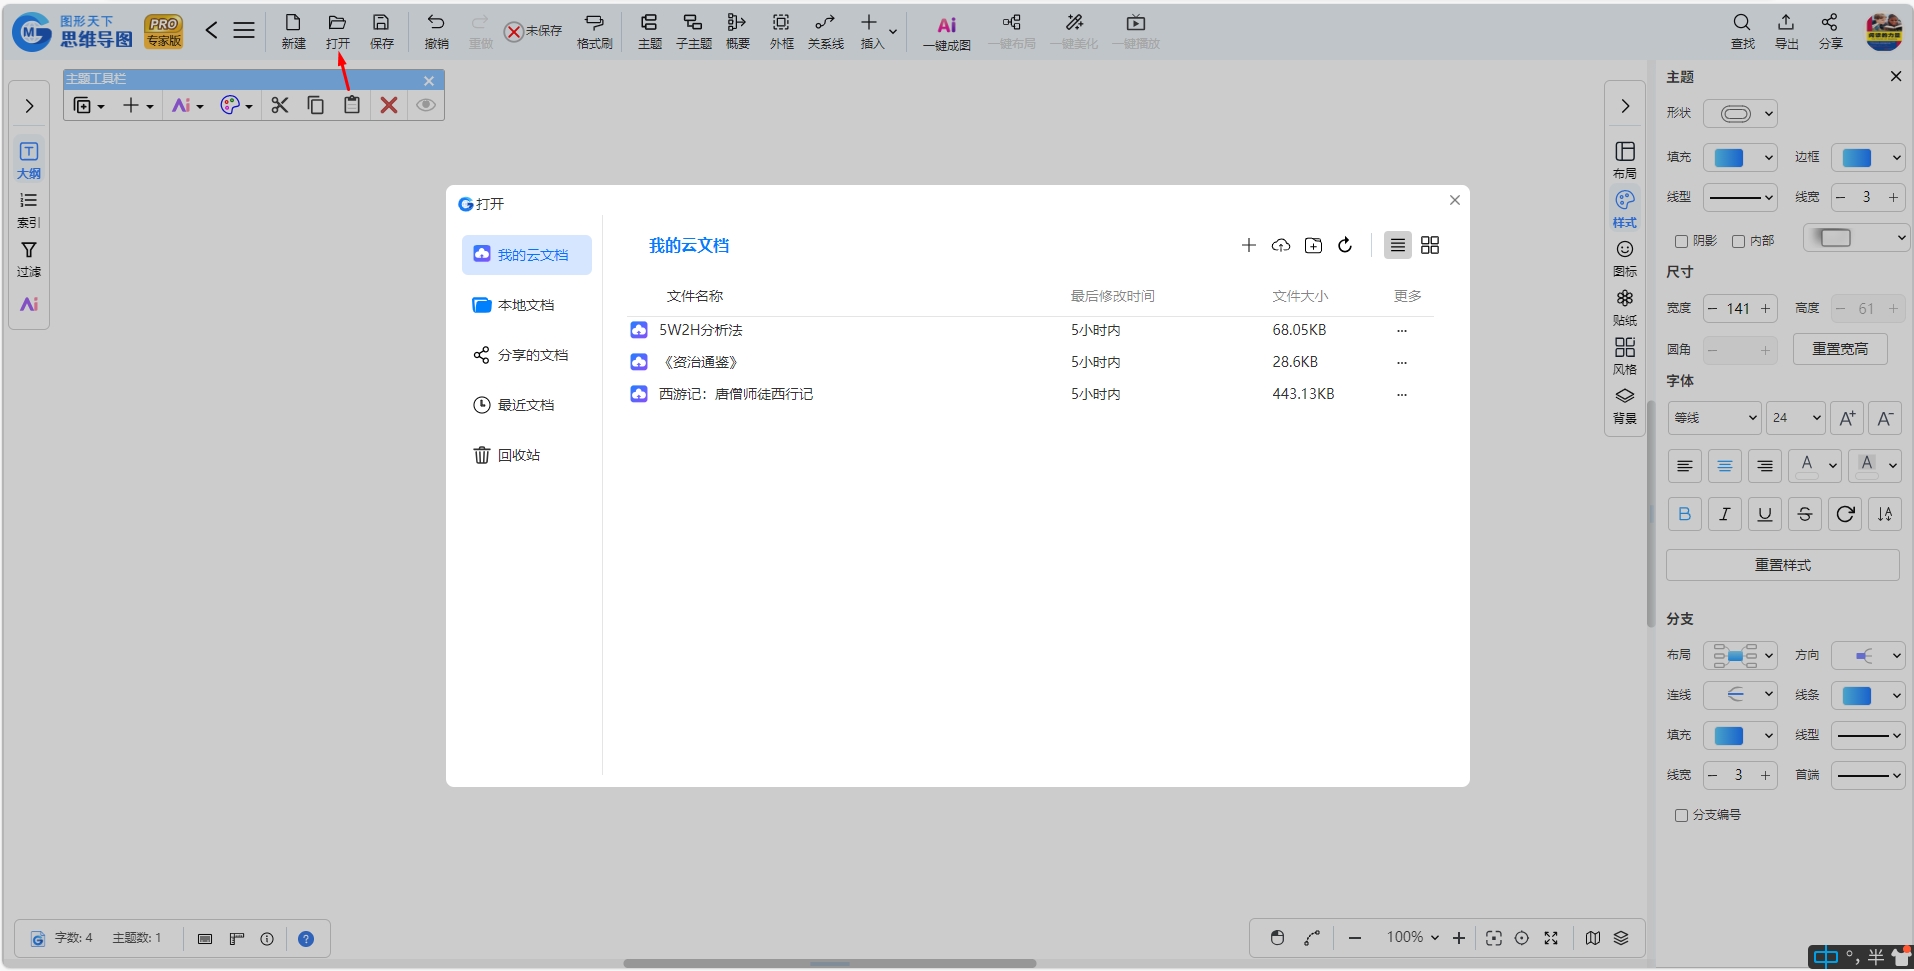This screenshot has height=971, width=1914.
Task: Toggle strikethrough text formatting
Action: (x=1804, y=514)
